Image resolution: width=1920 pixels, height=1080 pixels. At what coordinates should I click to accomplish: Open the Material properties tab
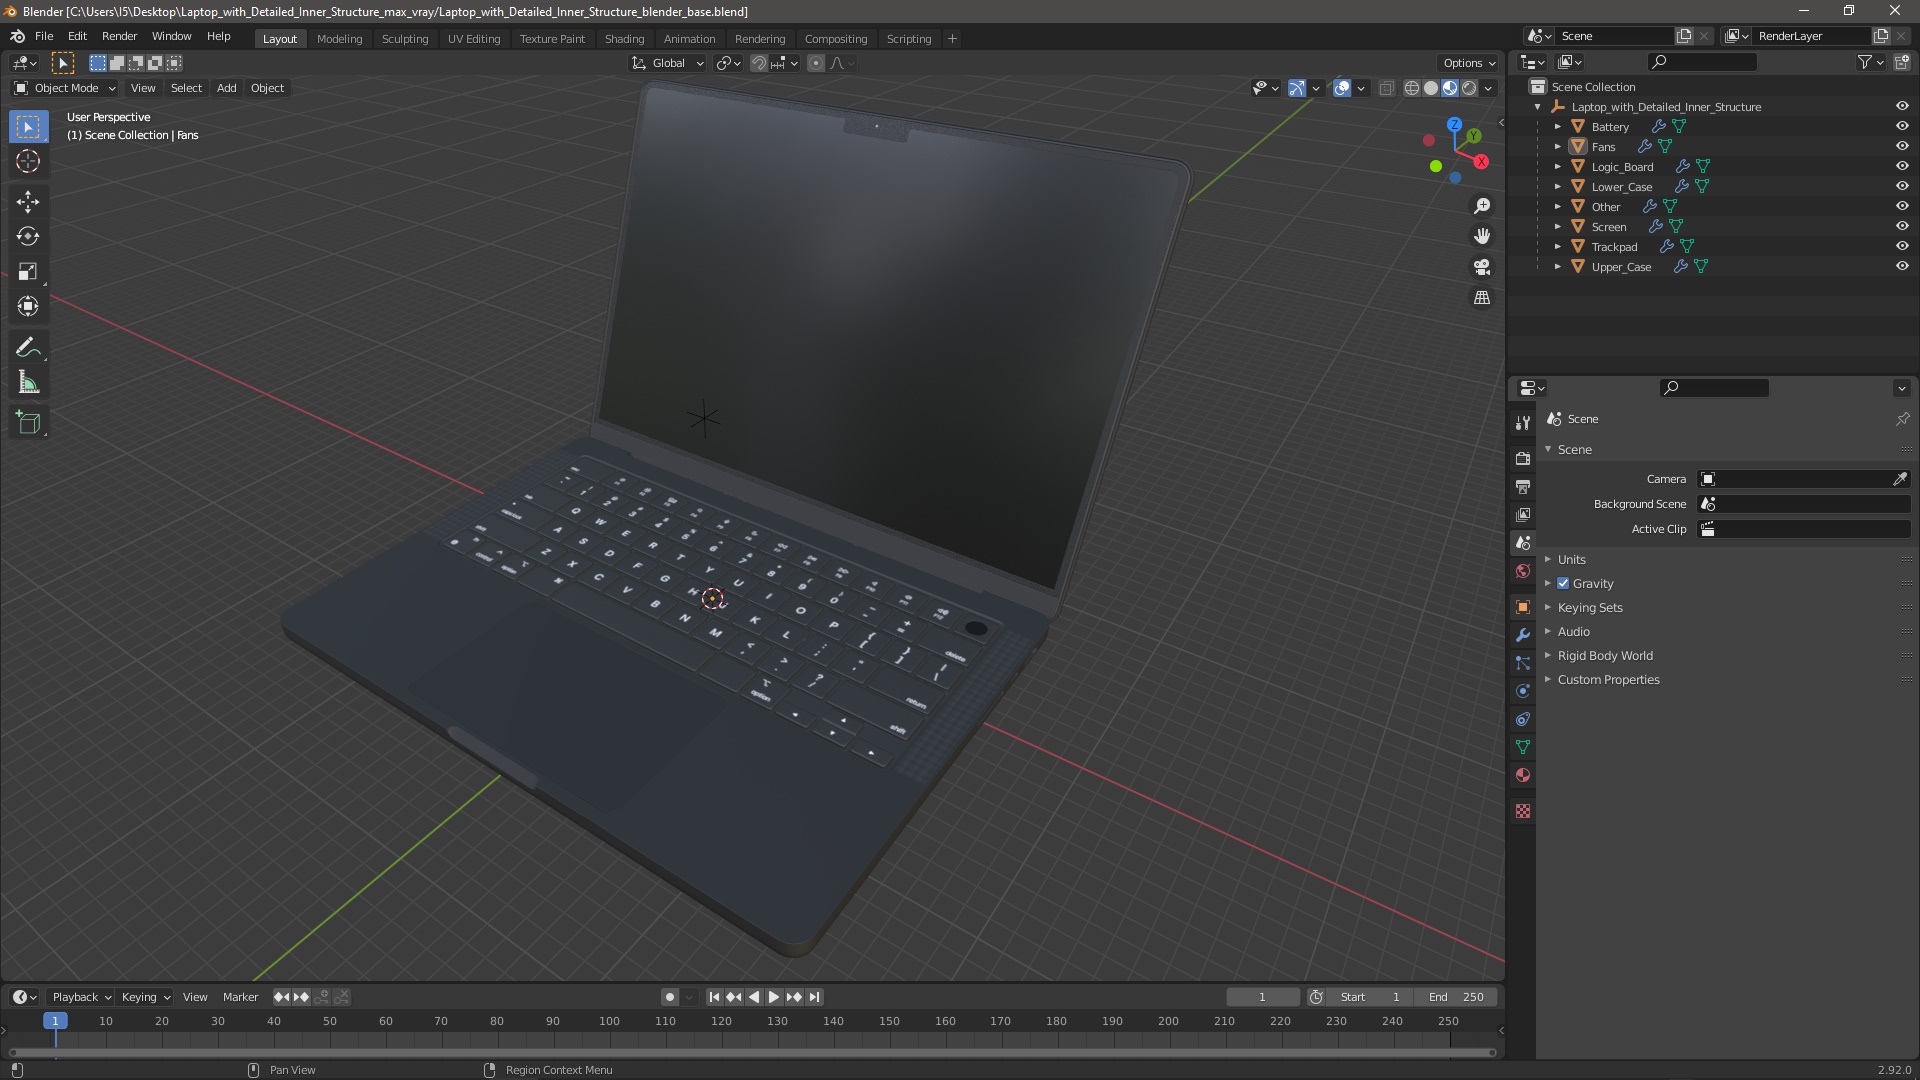point(1523,775)
